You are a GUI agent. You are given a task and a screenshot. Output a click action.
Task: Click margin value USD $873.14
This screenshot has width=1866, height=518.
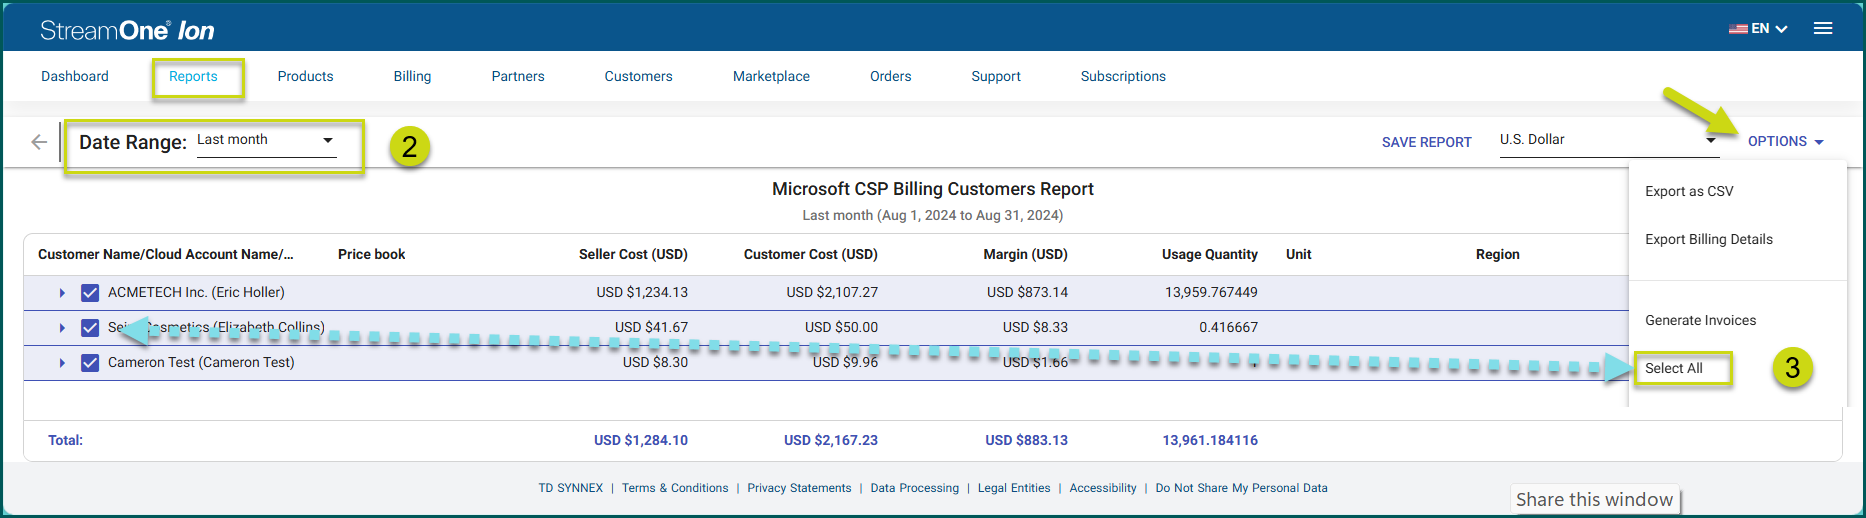pos(1027,292)
